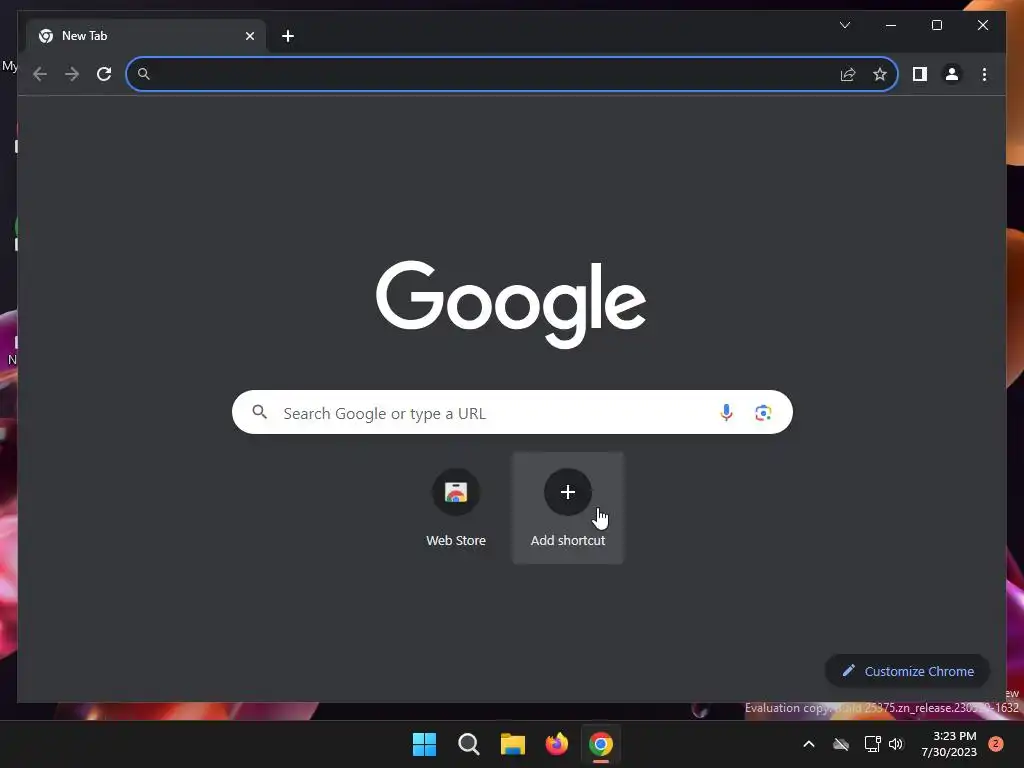Show hidden system tray icons
The height and width of the screenshot is (768, 1024).
[808, 744]
